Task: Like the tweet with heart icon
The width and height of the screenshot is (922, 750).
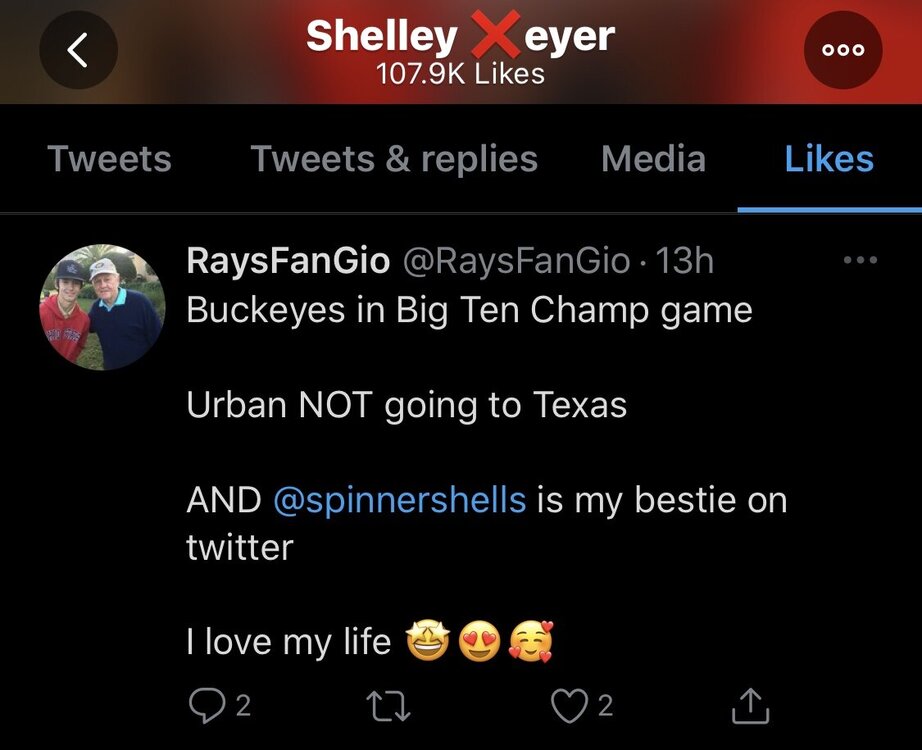Action: pos(569,707)
